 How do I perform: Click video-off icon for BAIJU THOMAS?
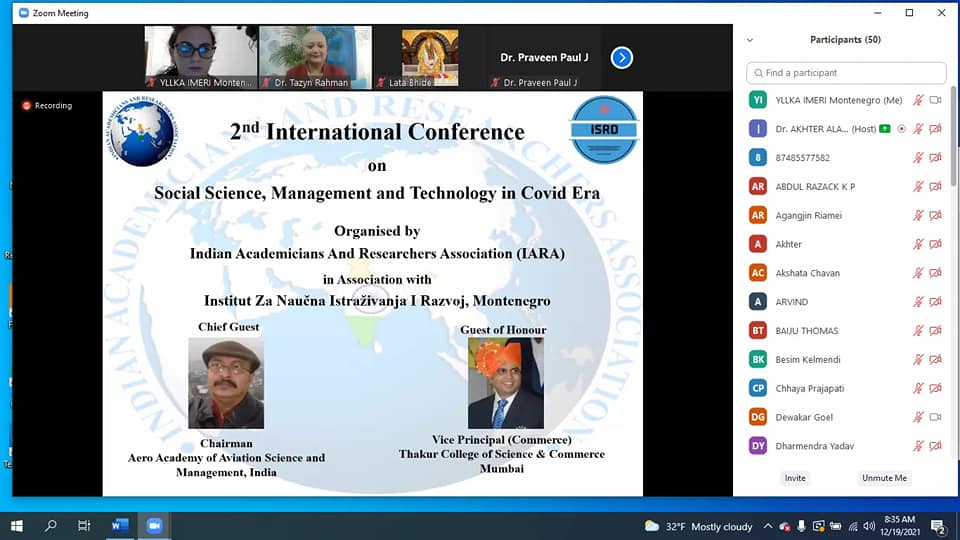coord(936,330)
